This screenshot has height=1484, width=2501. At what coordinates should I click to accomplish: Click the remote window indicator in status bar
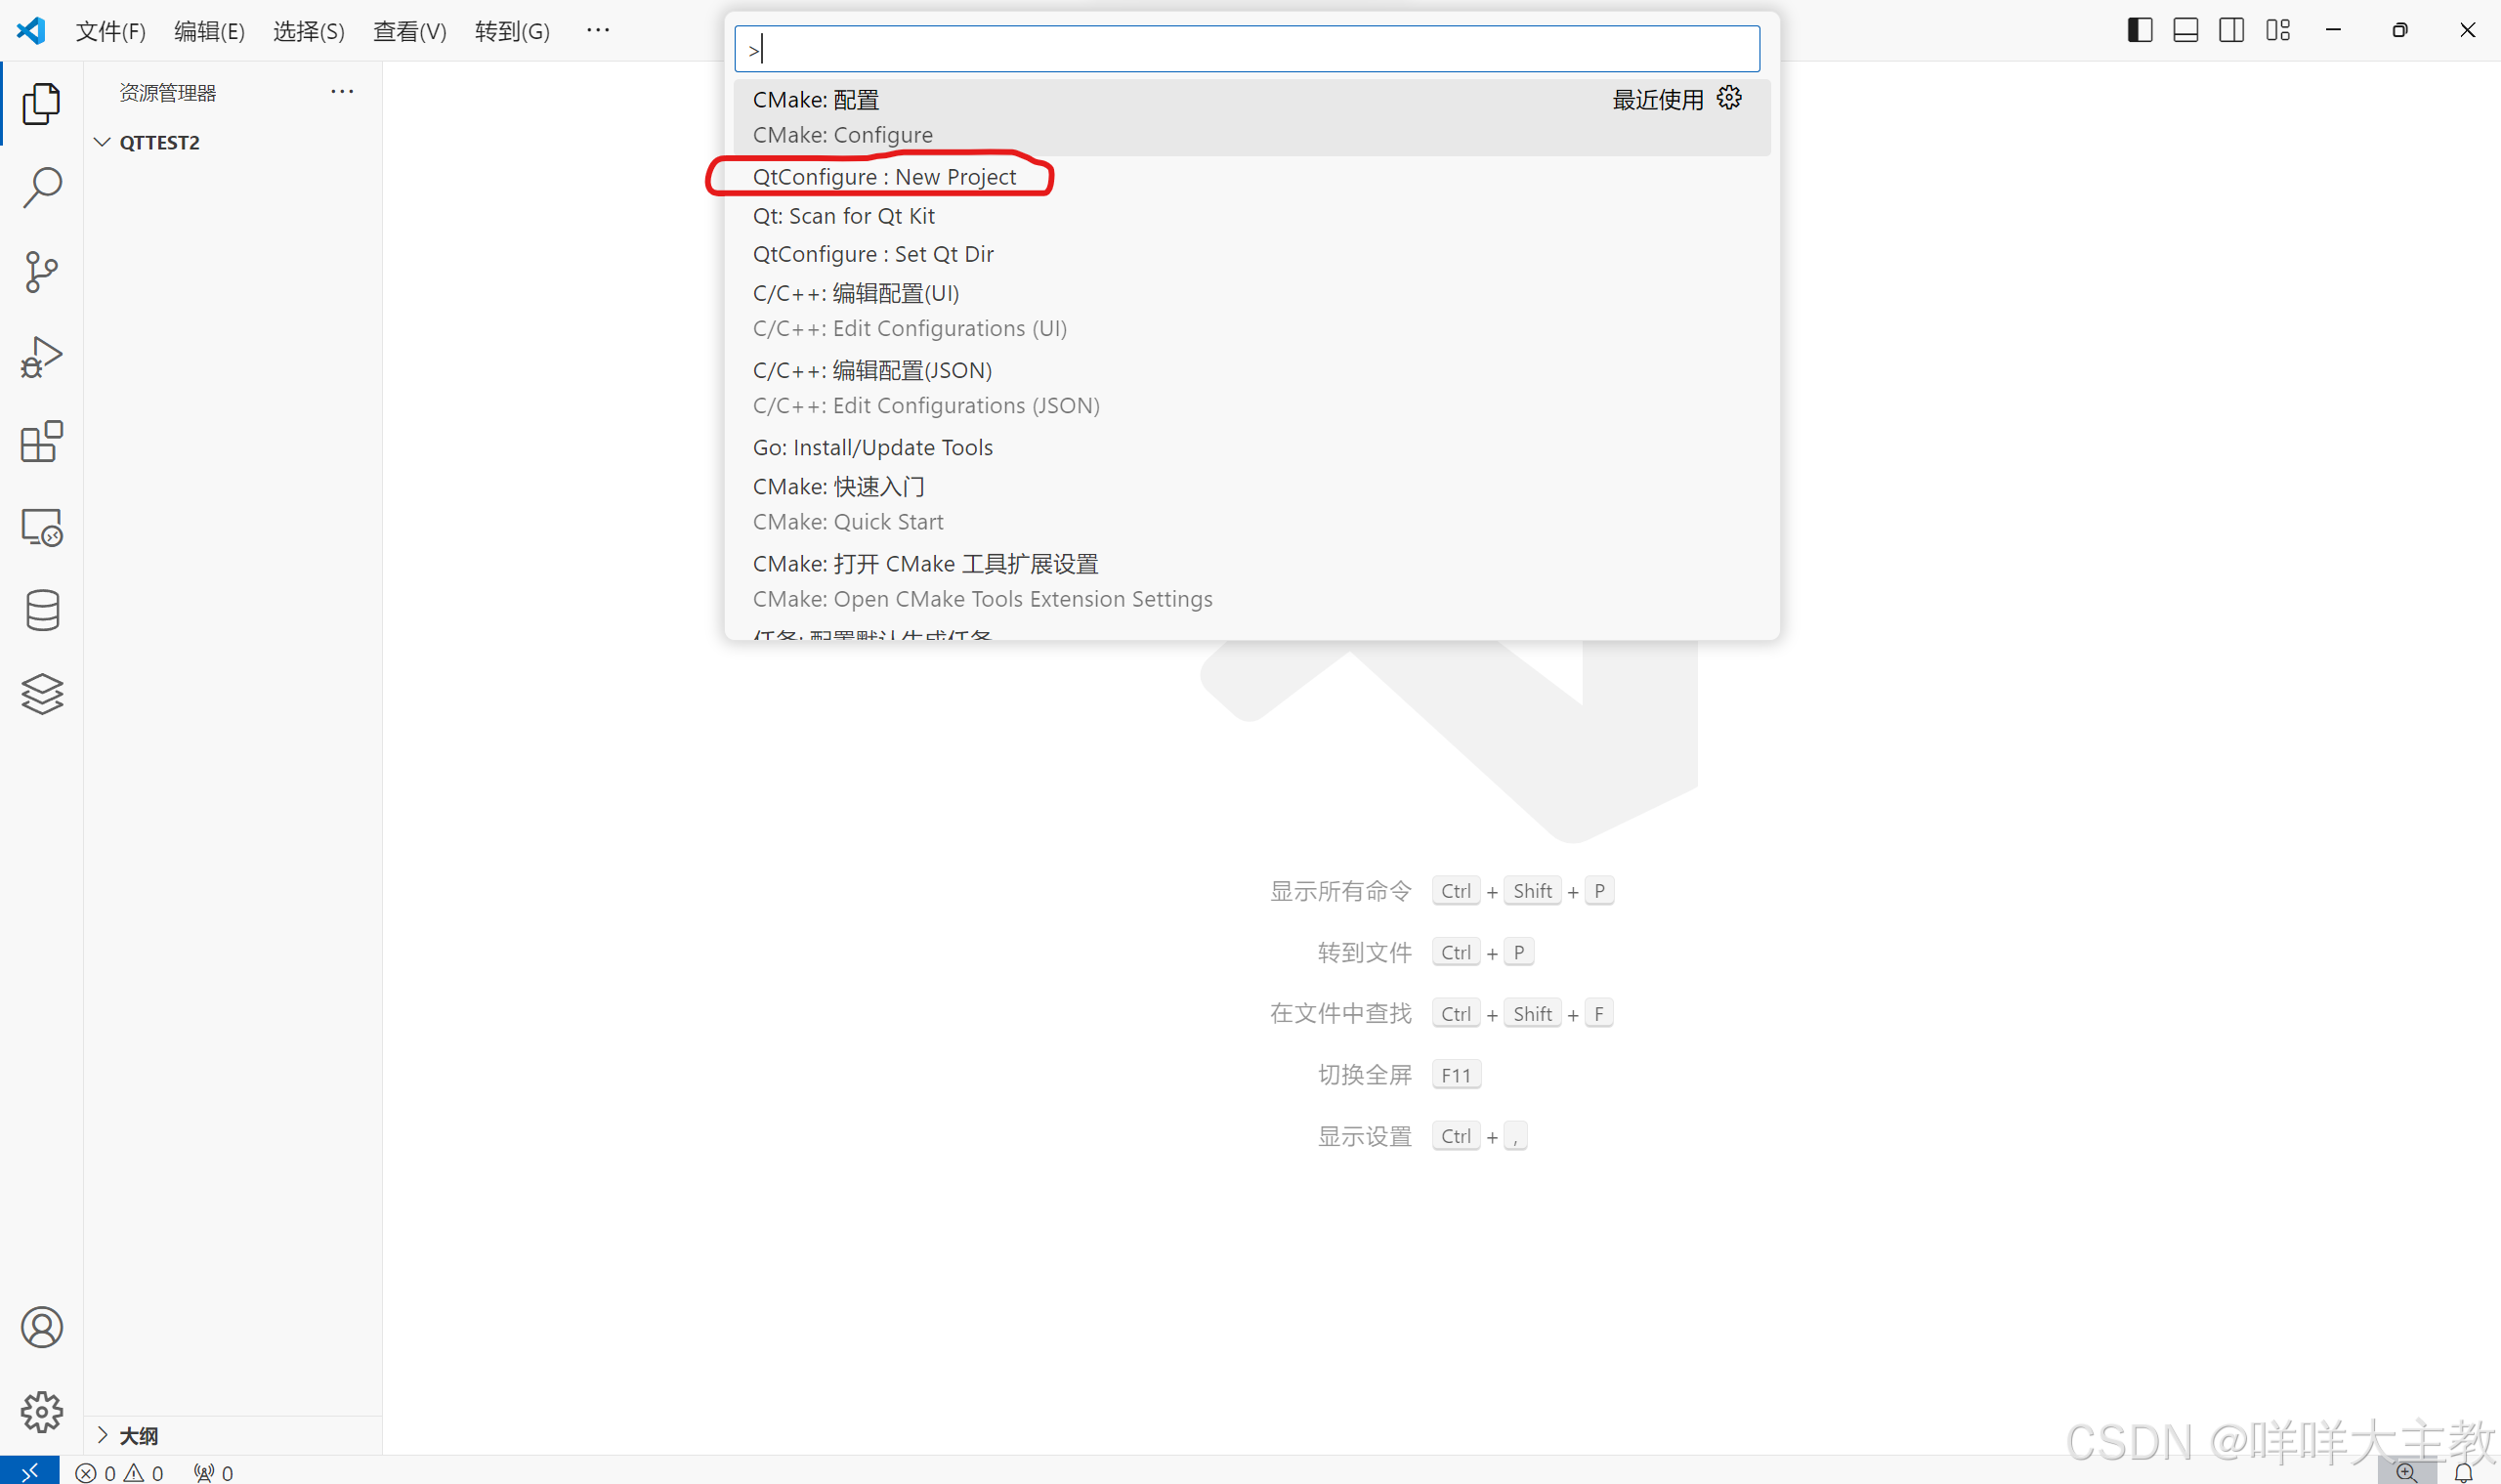click(x=29, y=1471)
